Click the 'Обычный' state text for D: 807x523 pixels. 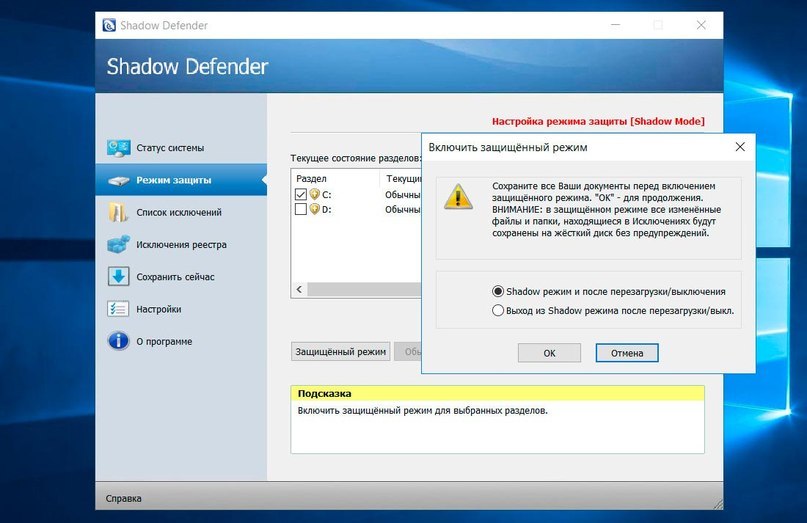[x=402, y=210]
